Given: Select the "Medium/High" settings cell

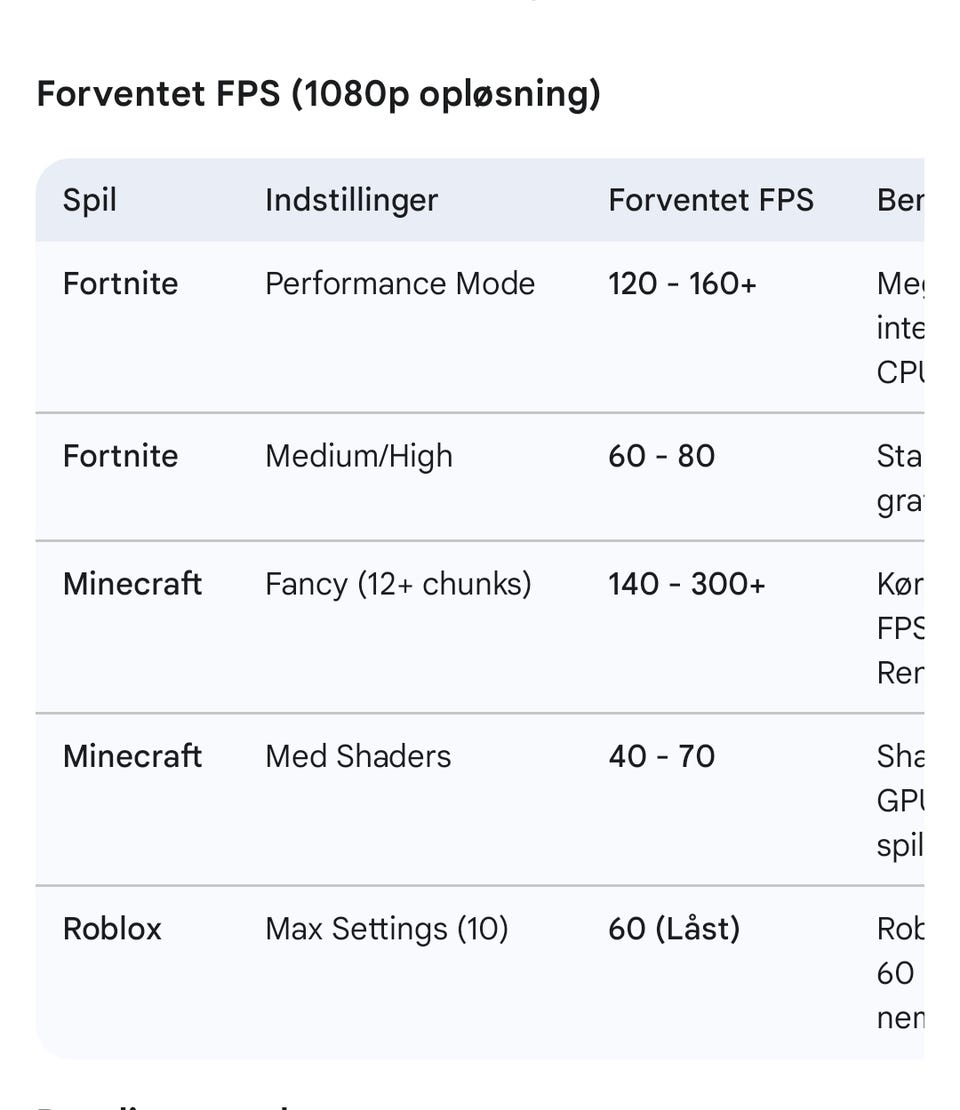Looking at the screenshot, I should tap(359, 456).
